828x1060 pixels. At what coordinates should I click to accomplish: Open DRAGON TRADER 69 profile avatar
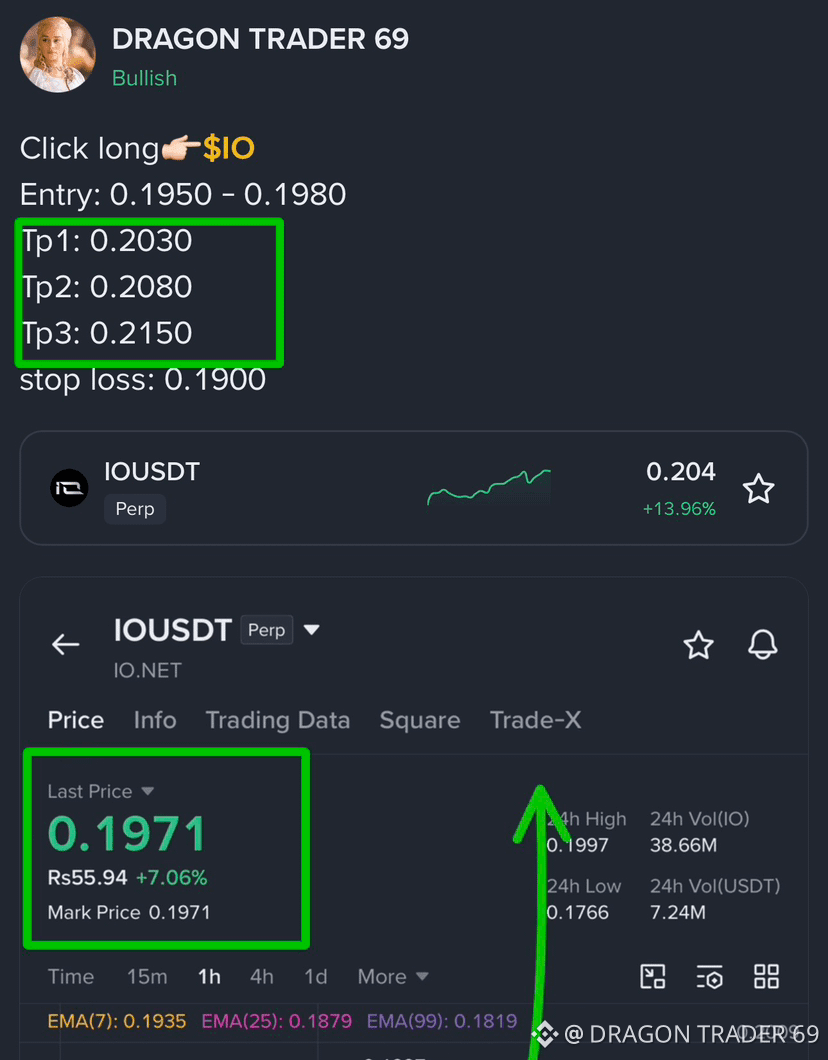[x=57, y=55]
